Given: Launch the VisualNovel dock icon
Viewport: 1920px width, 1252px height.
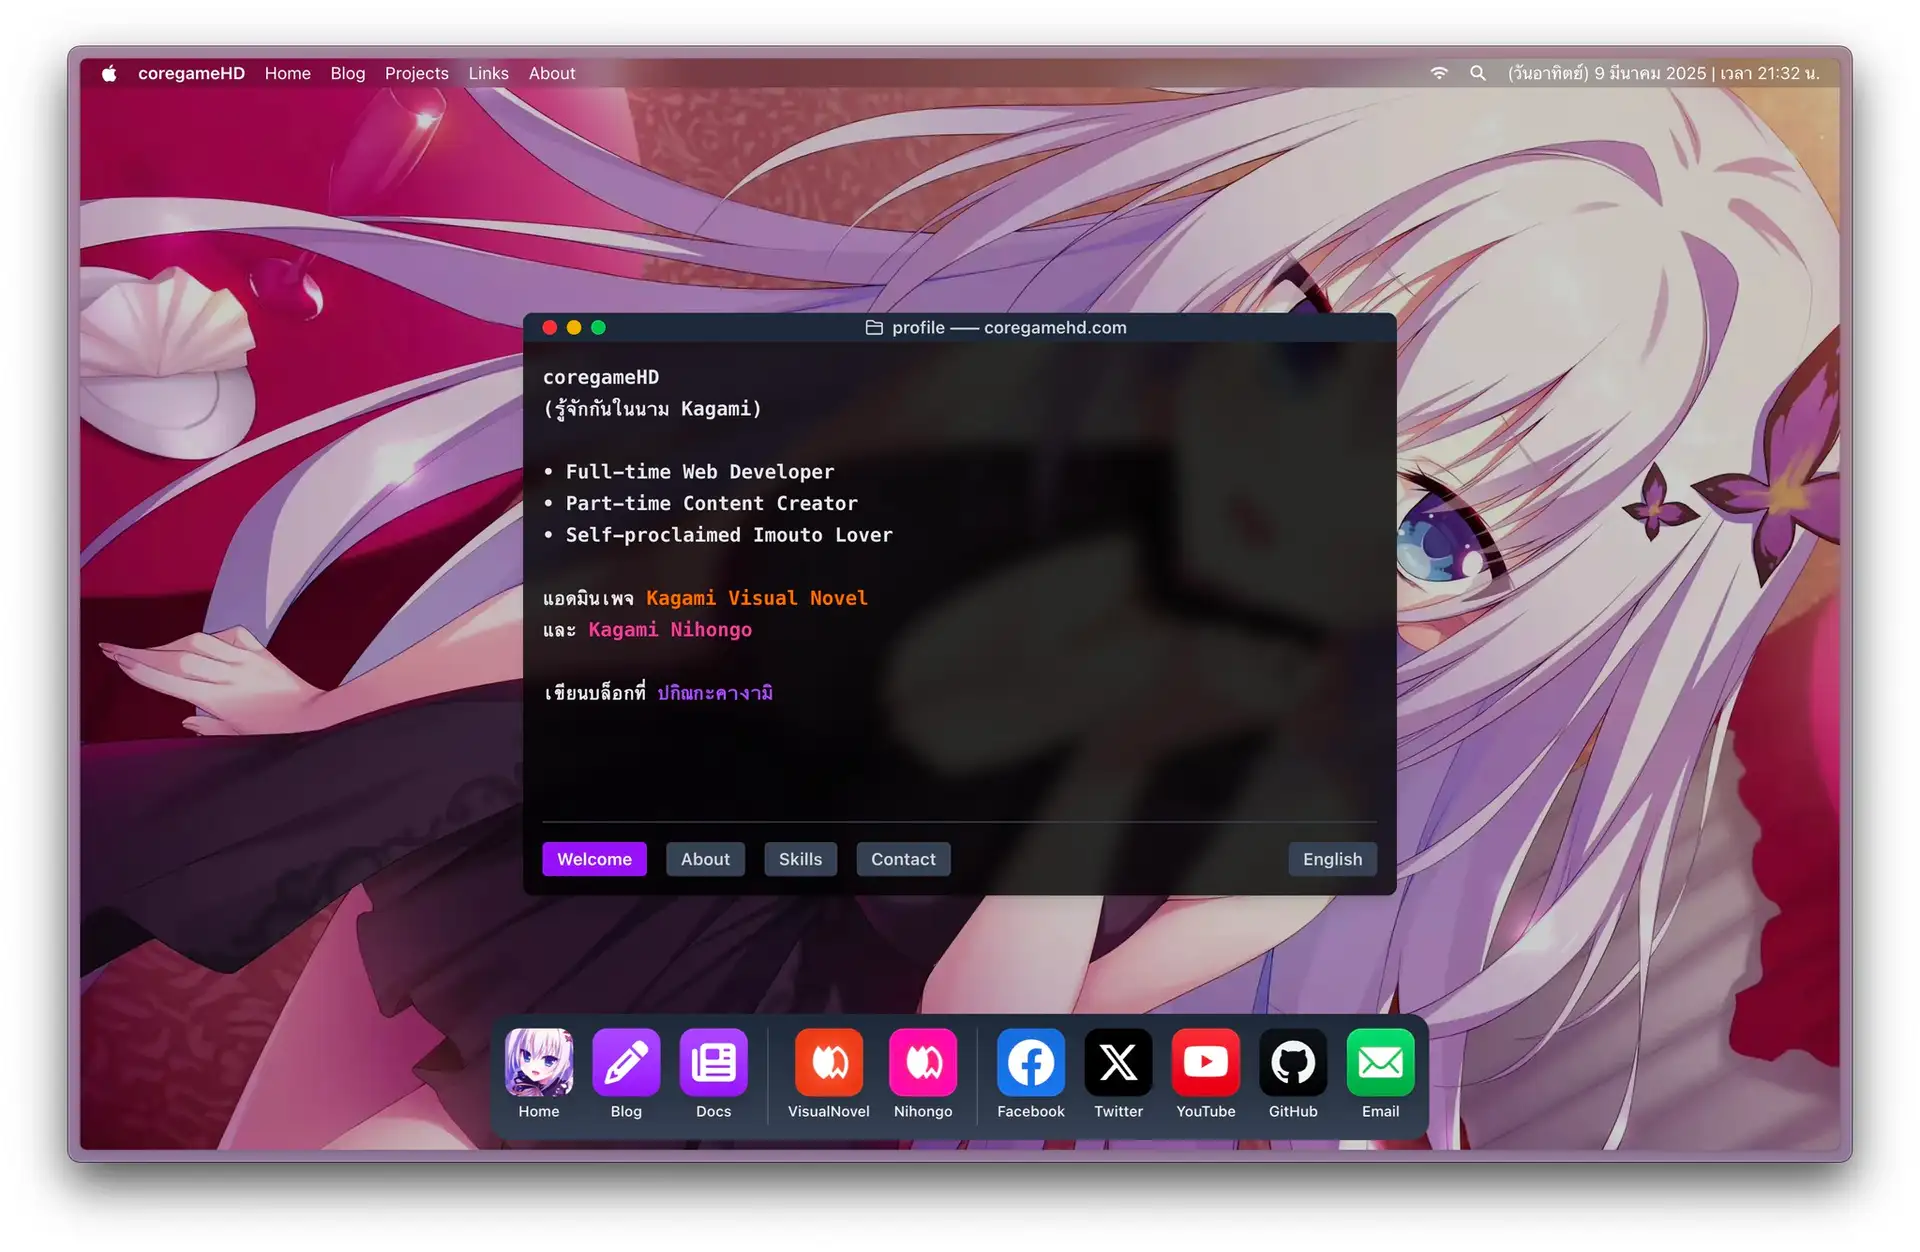Looking at the screenshot, I should pos(828,1062).
